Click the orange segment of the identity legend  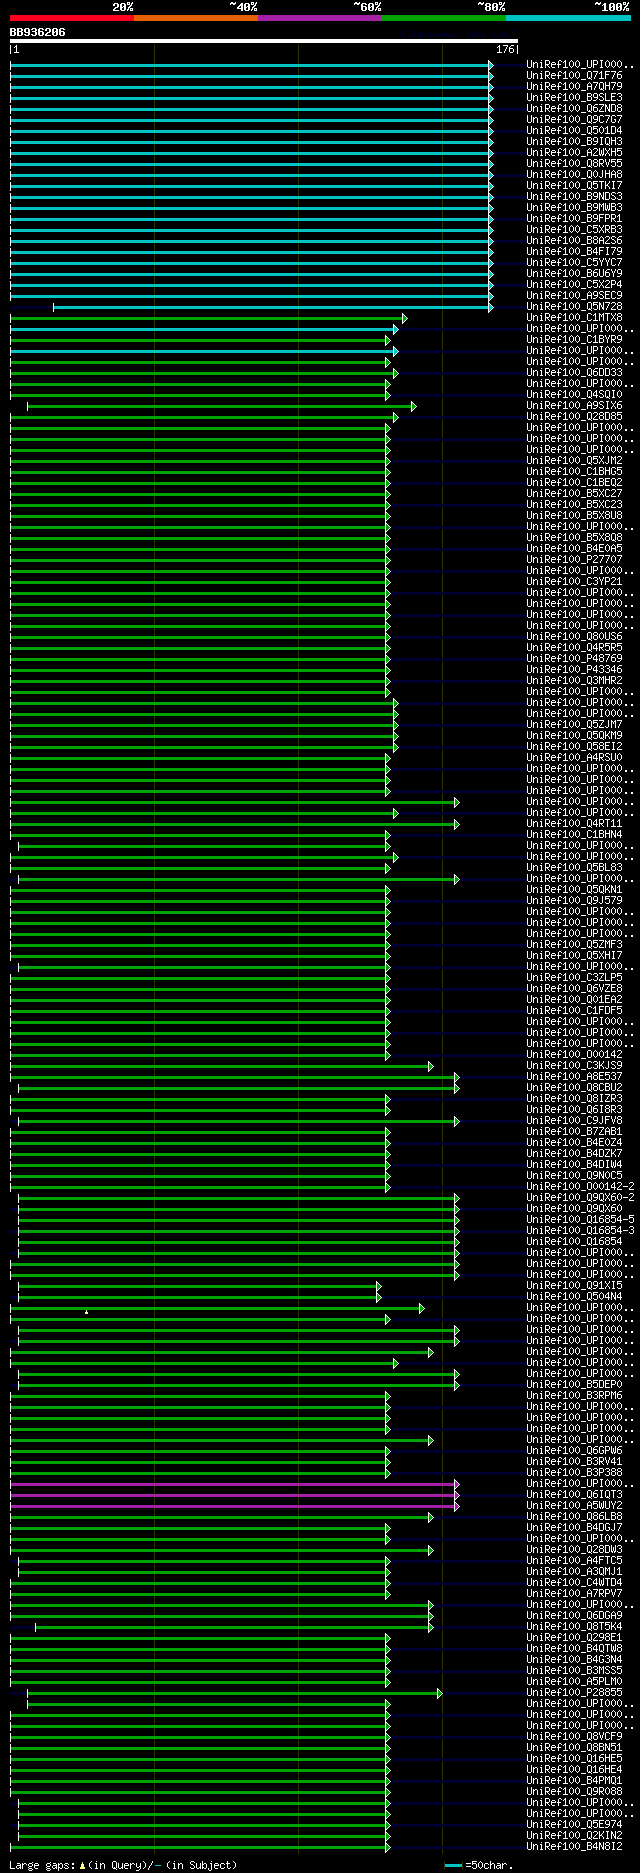point(196,18)
